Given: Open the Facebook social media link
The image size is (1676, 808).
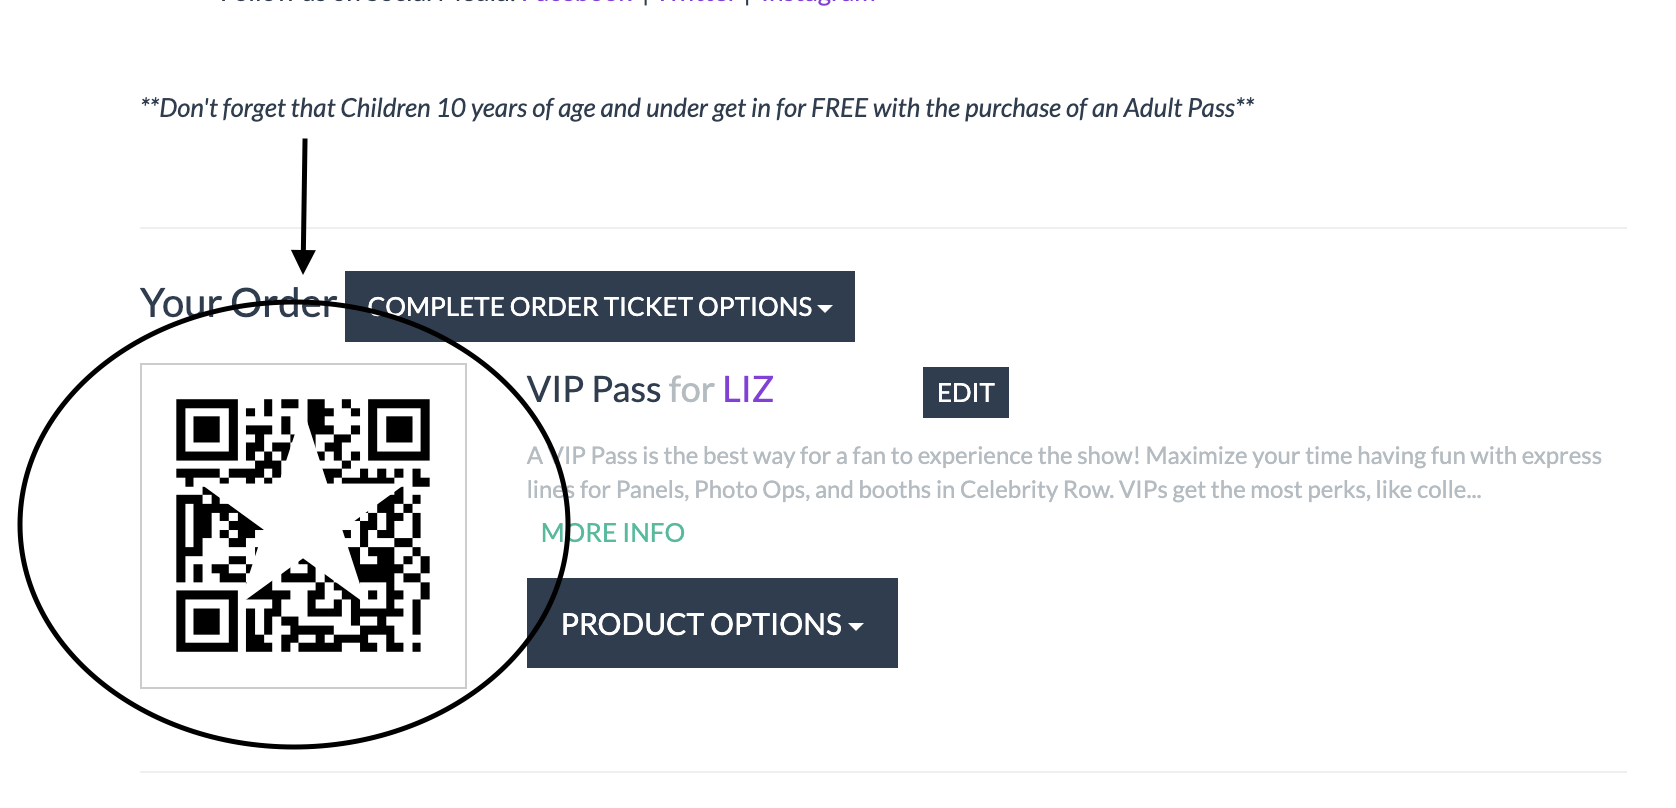Looking at the screenshot, I should 578,2.
